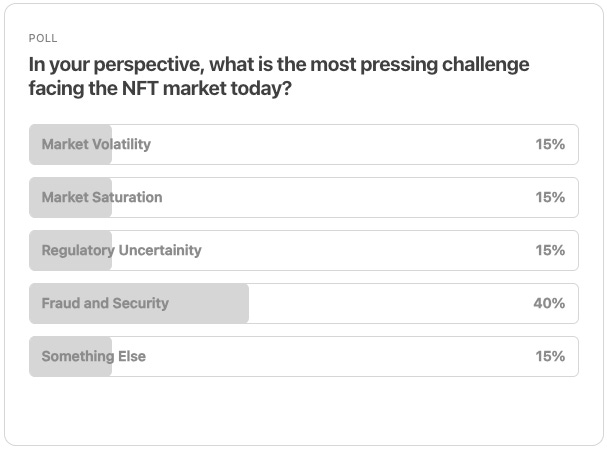The width and height of the screenshot is (607, 452).
Task: Select the Market Volatility poll option
Action: tap(304, 144)
